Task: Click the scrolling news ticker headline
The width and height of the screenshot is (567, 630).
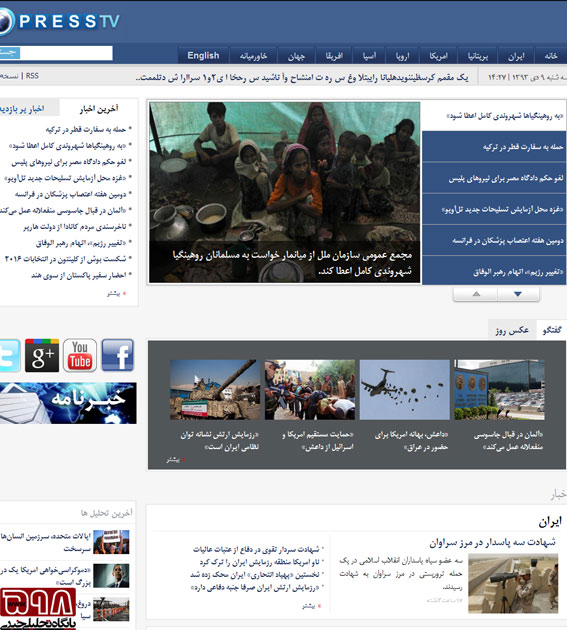Action: pos(302,78)
